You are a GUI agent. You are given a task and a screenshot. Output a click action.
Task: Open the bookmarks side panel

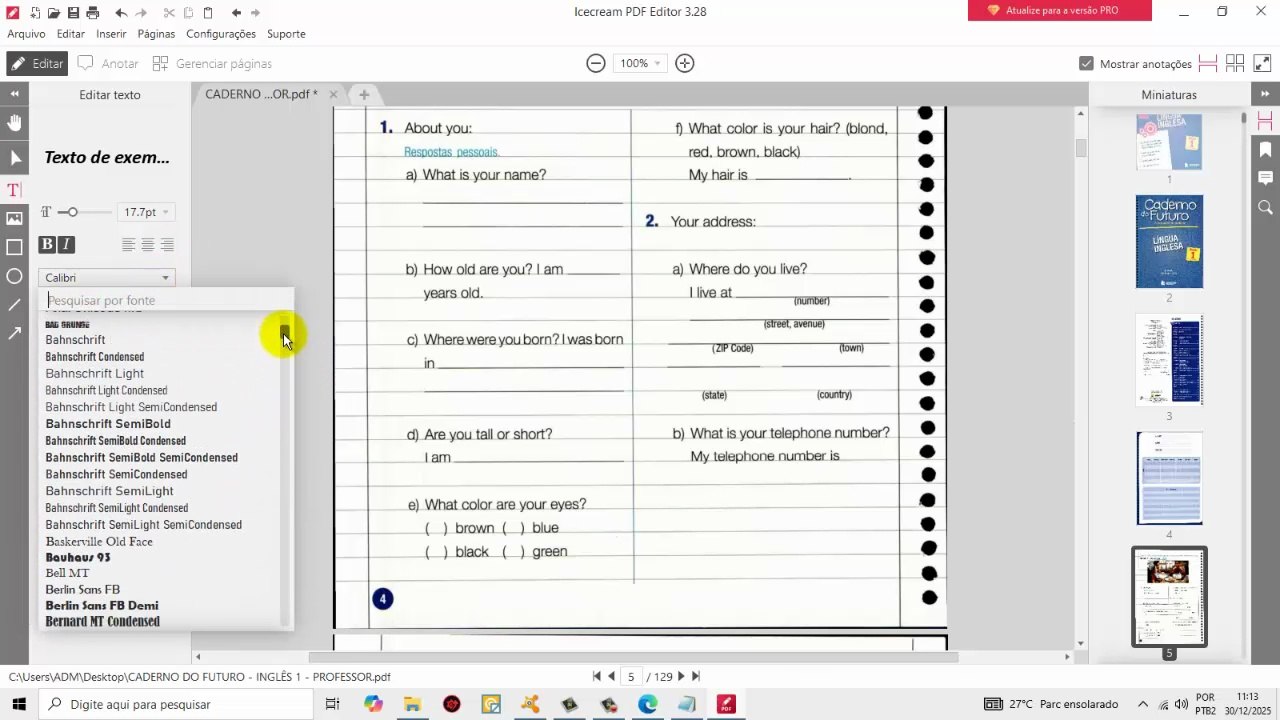point(1265,150)
